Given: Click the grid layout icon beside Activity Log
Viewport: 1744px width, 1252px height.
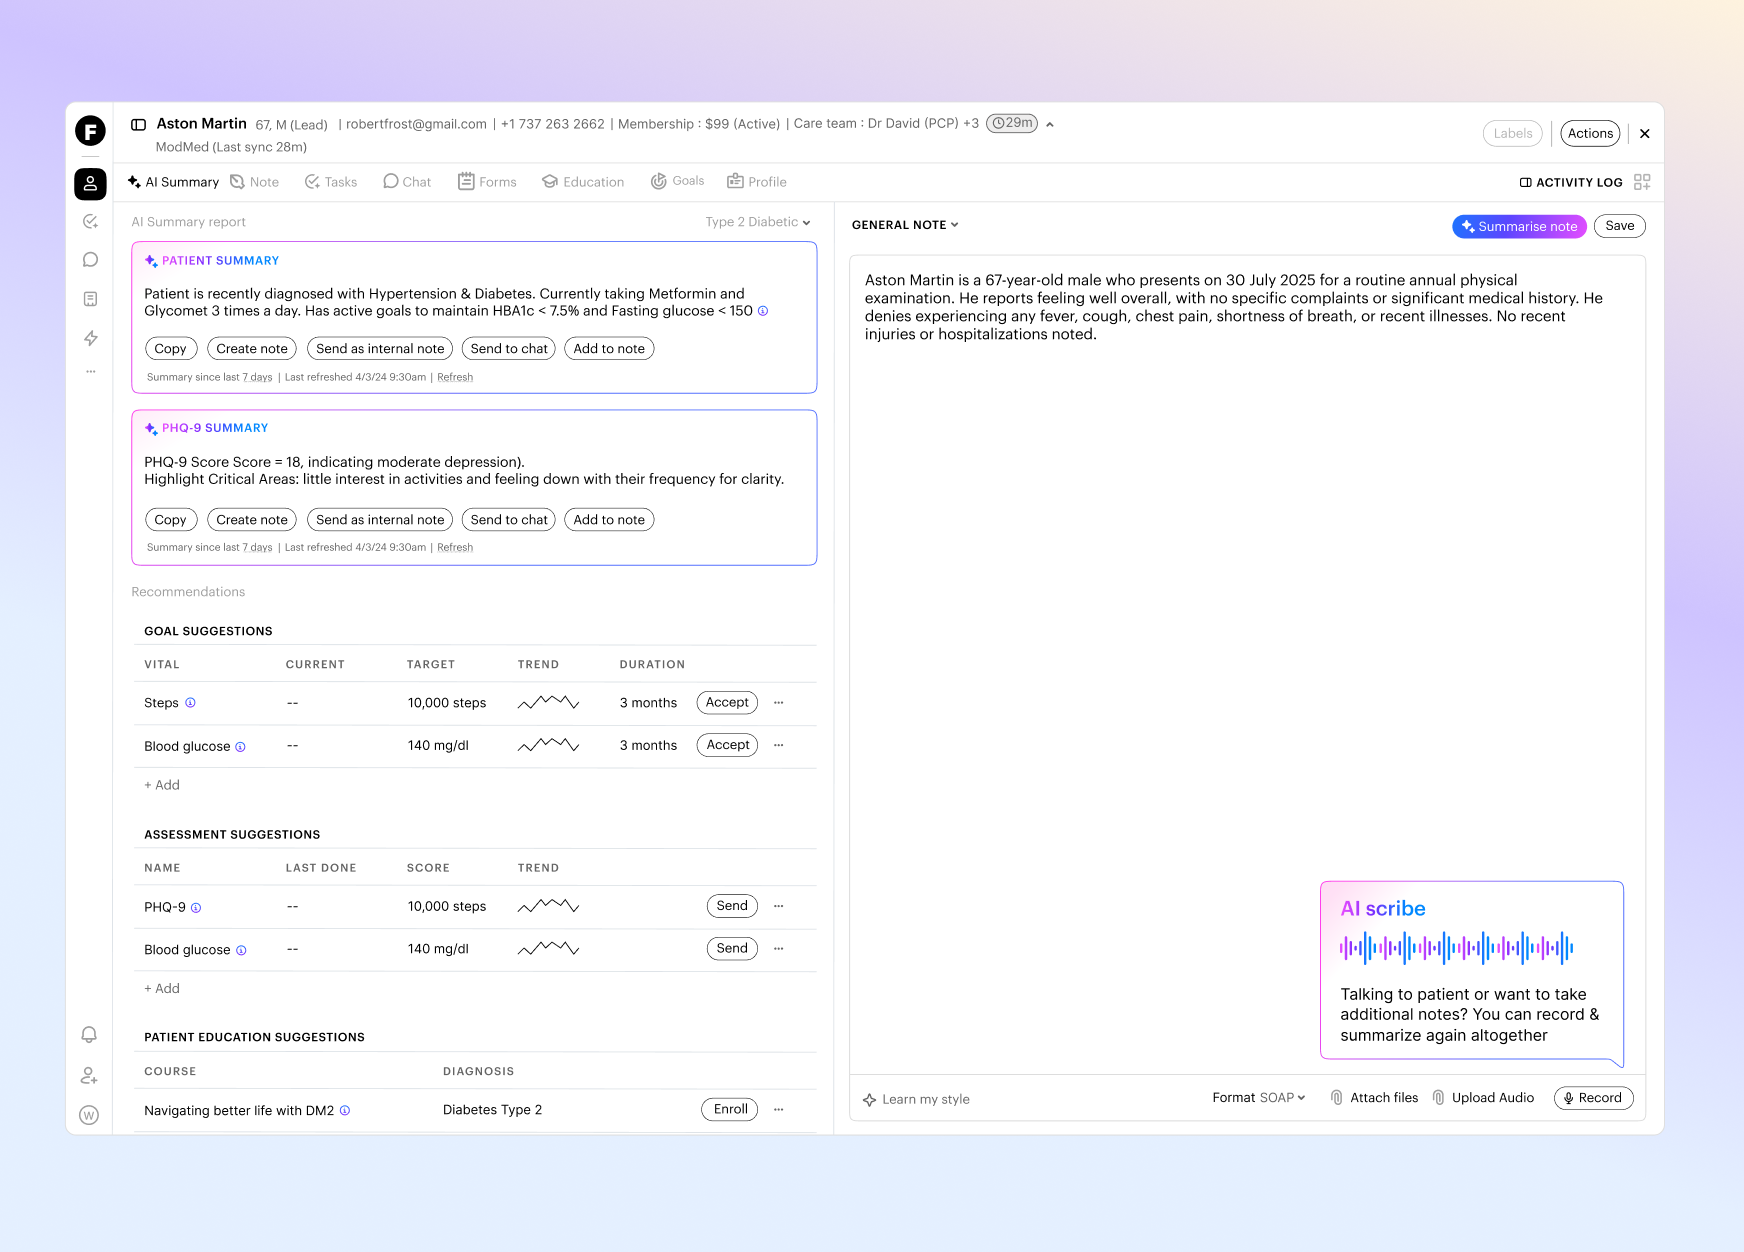Looking at the screenshot, I should (x=1641, y=182).
